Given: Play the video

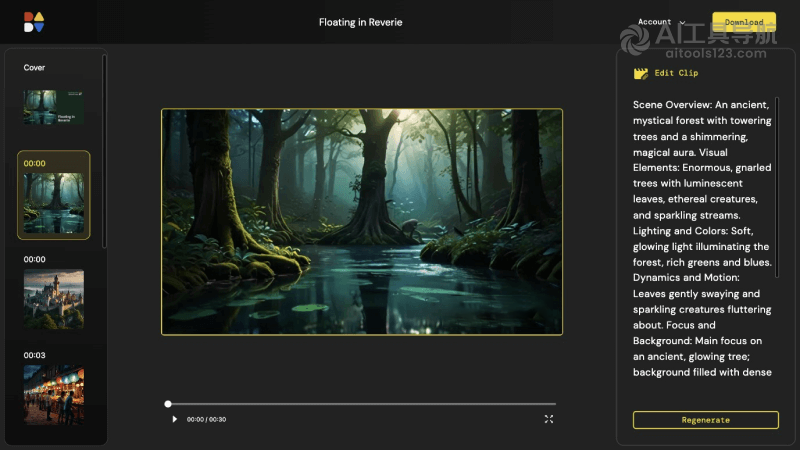Looking at the screenshot, I should [x=174, y=419].
